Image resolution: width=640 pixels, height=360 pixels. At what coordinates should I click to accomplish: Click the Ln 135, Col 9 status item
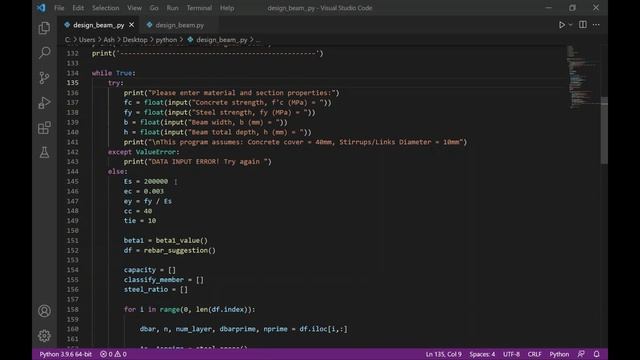tap(443, 354)
